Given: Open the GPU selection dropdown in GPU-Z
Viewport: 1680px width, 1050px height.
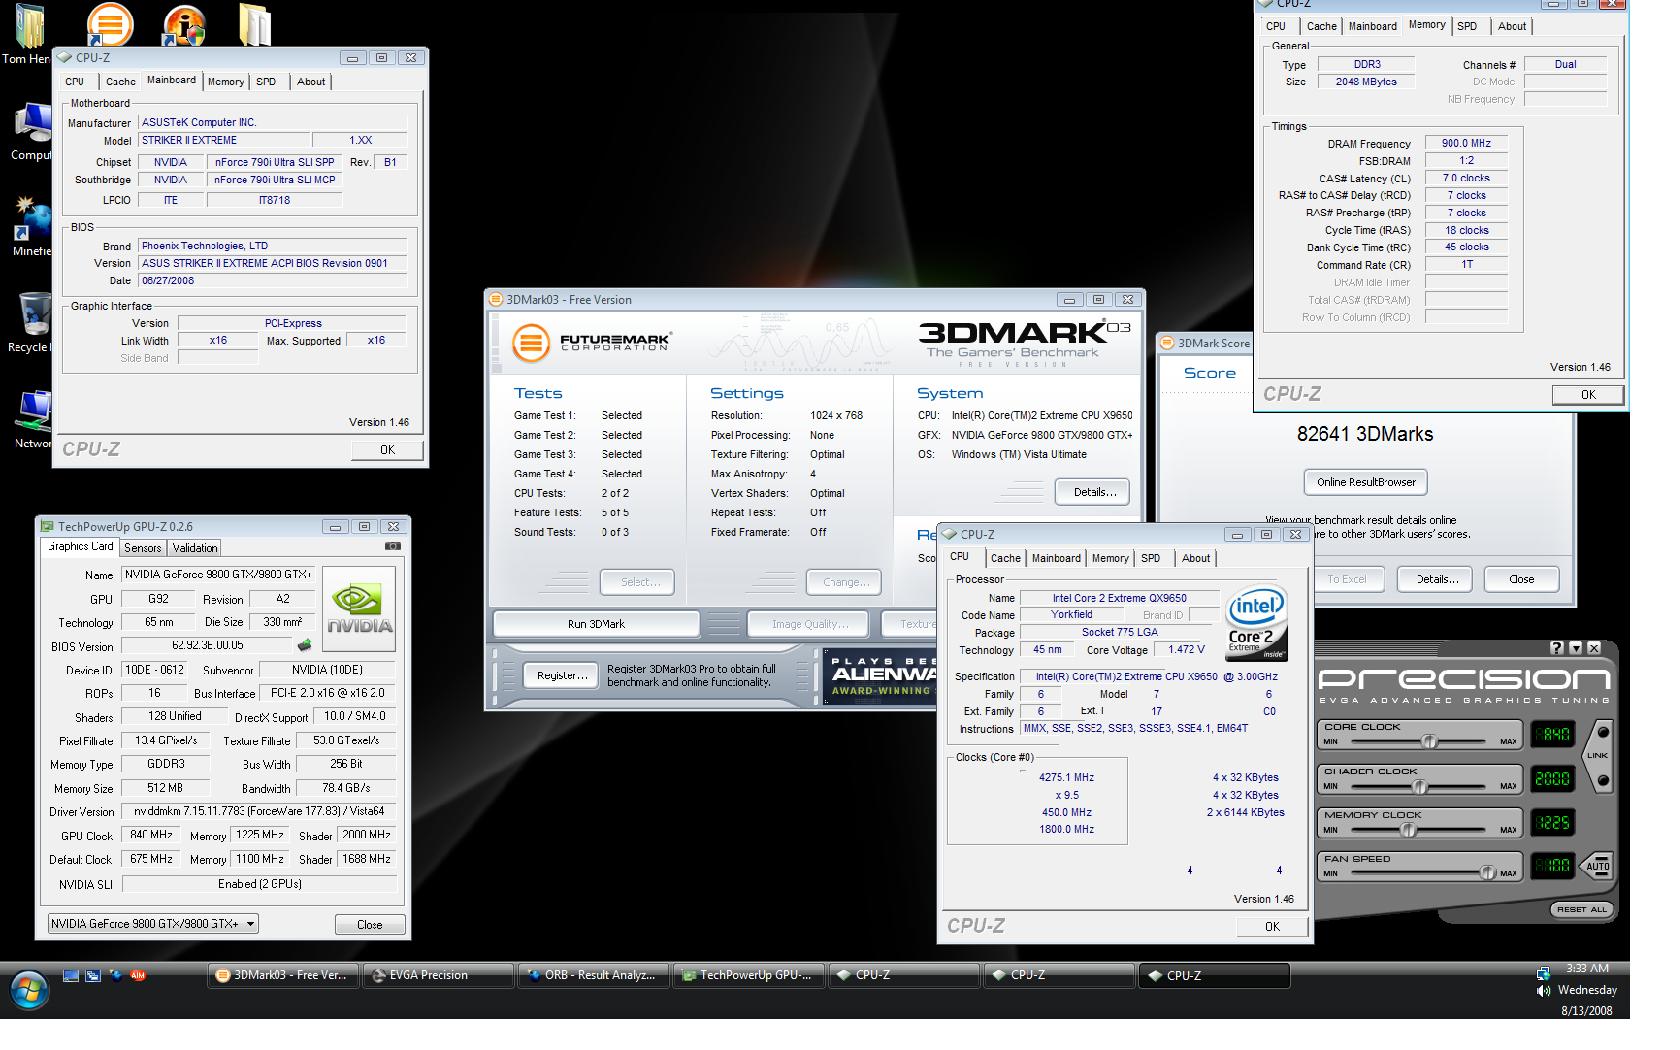Looking at the screenshot, I should click(x=153, y=924).
